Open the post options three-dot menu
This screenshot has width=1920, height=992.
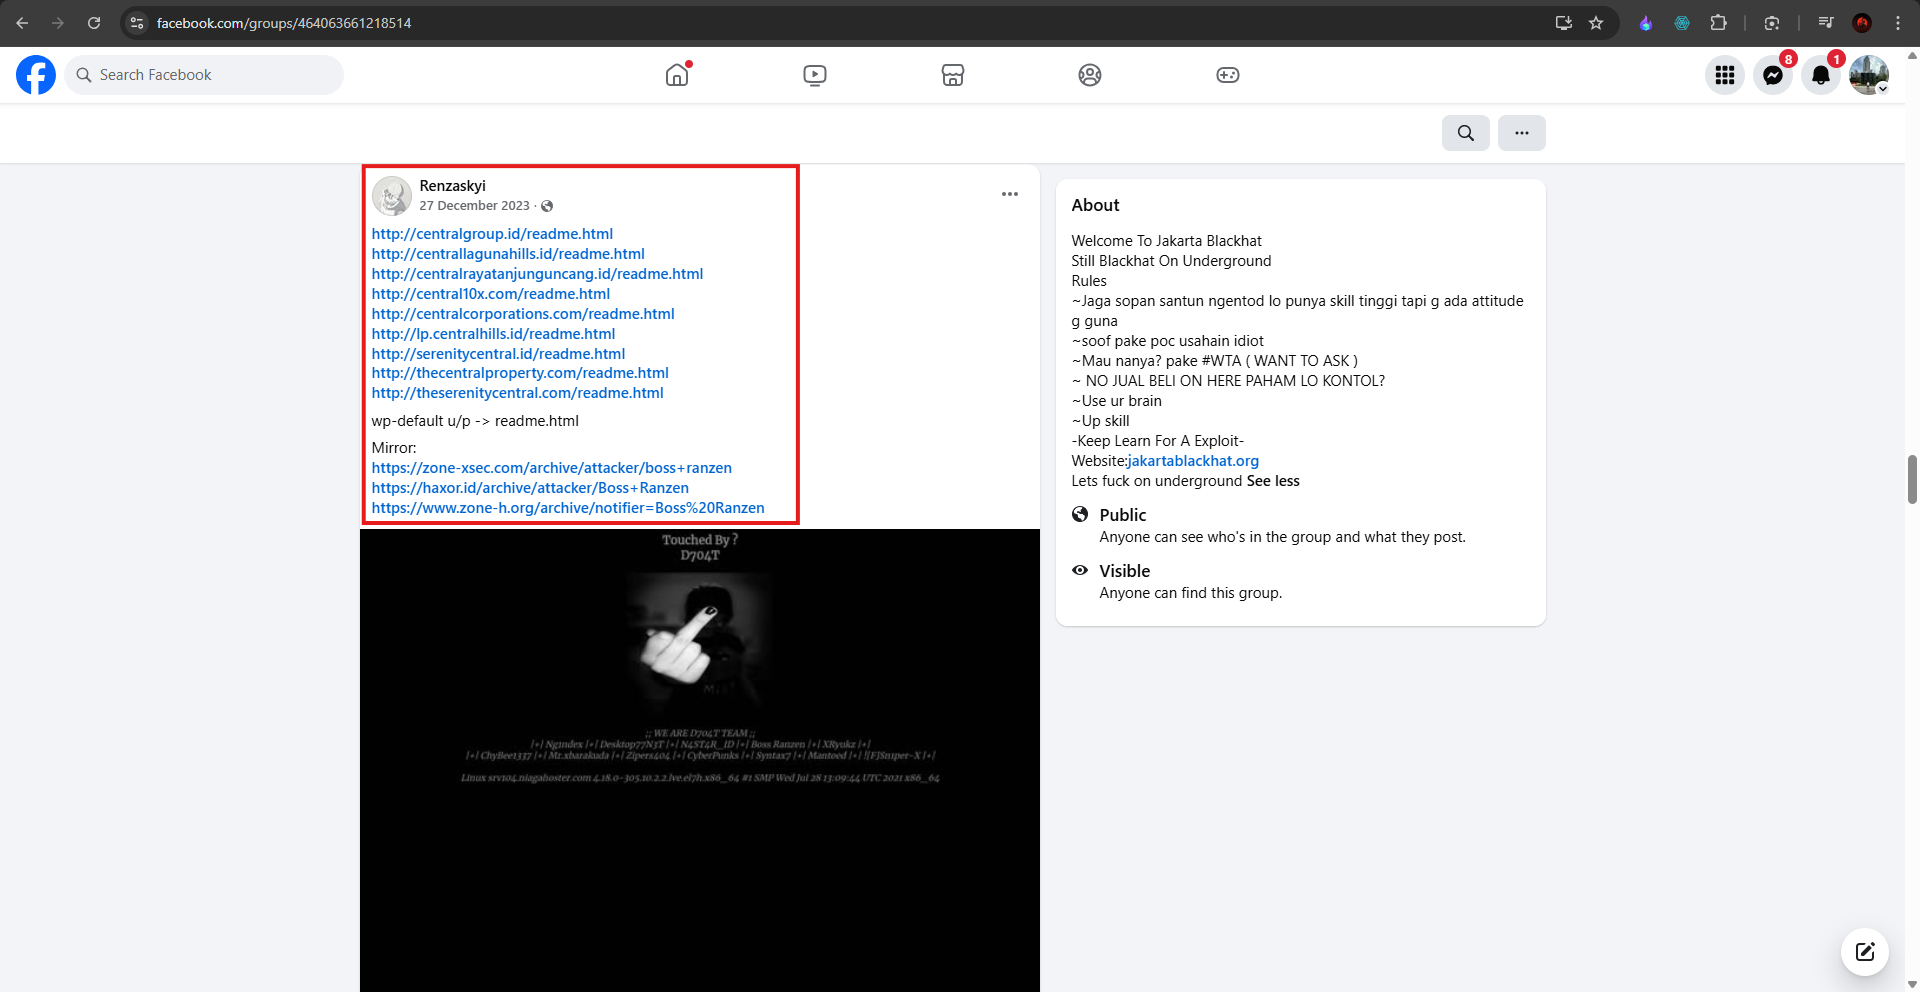point(1010,194)
